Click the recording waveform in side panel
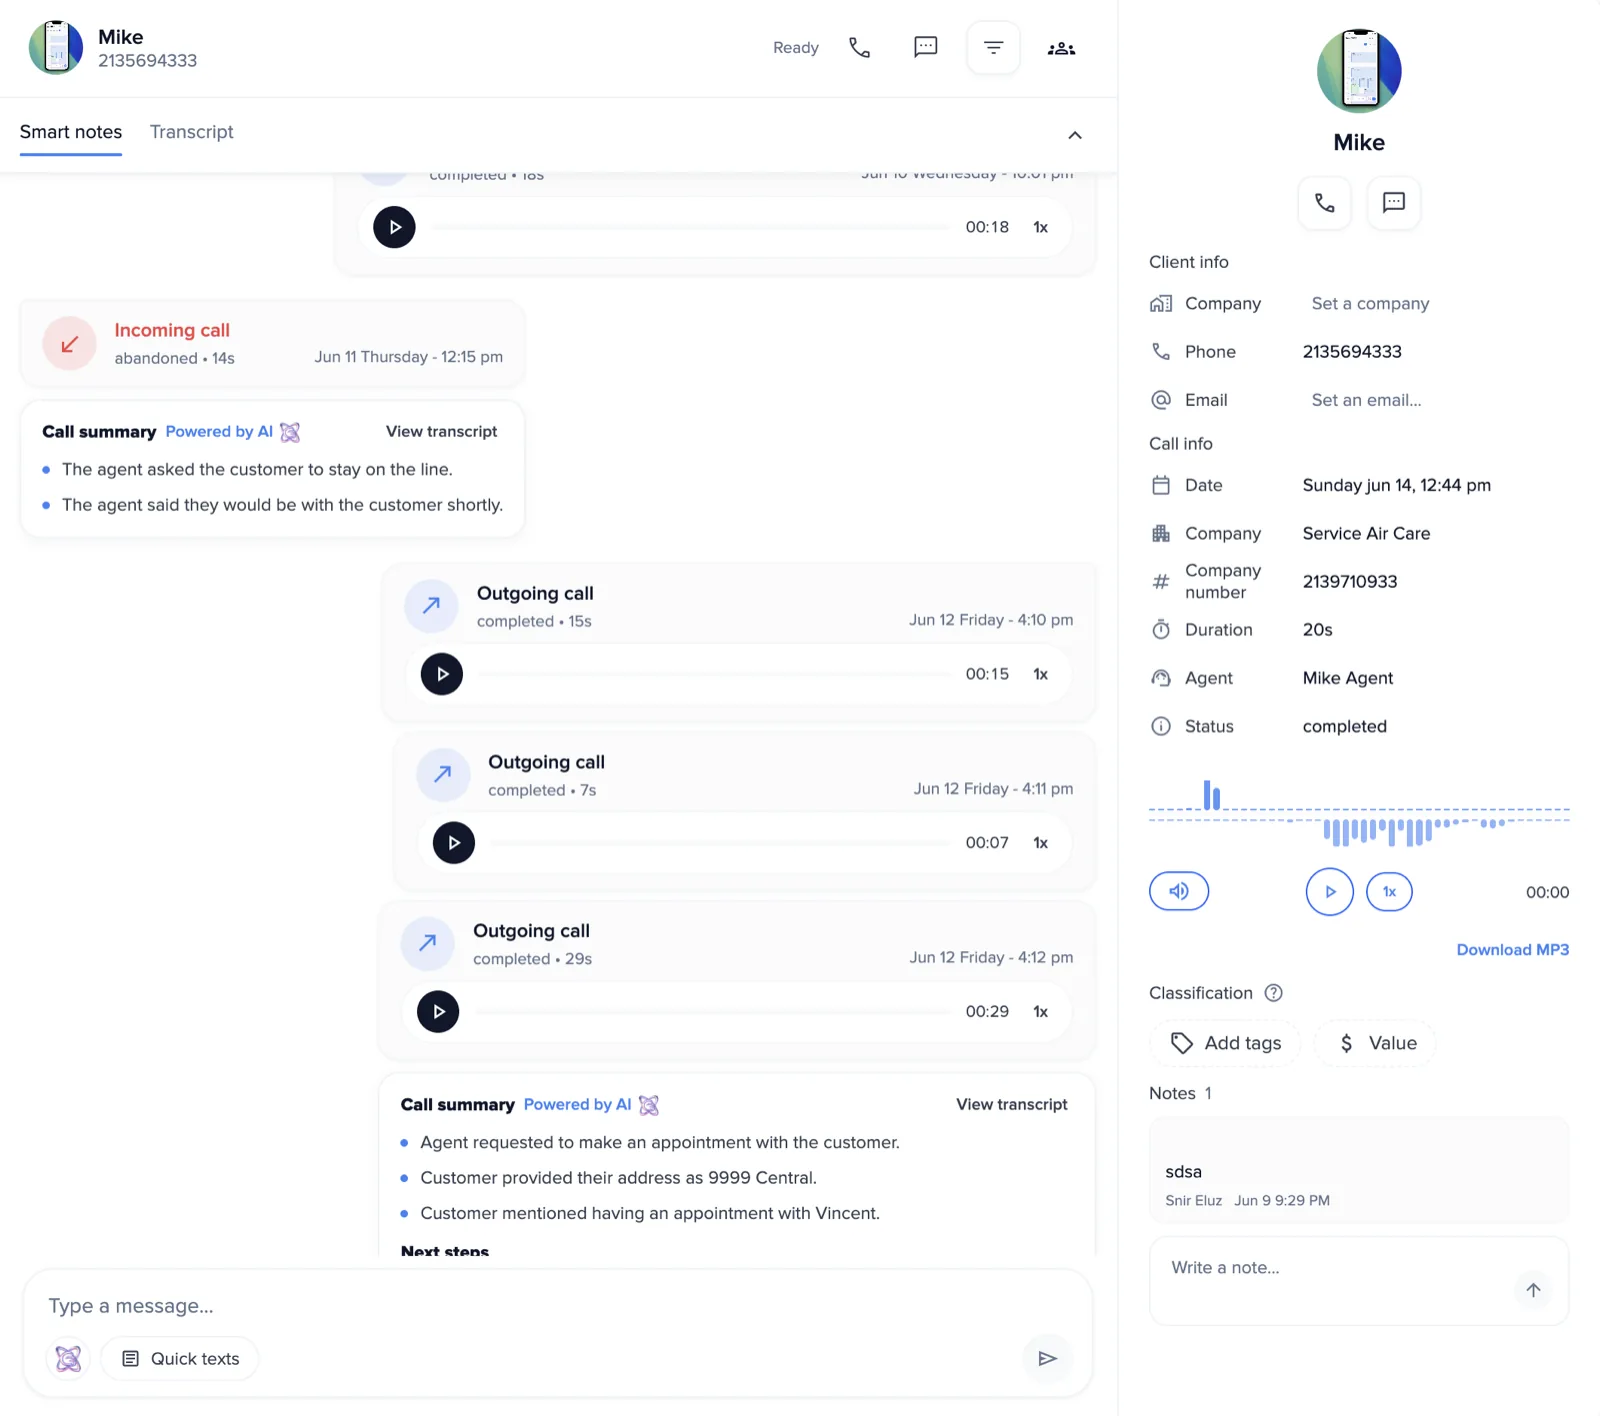1600x1416 pixels. (1359, 814)
